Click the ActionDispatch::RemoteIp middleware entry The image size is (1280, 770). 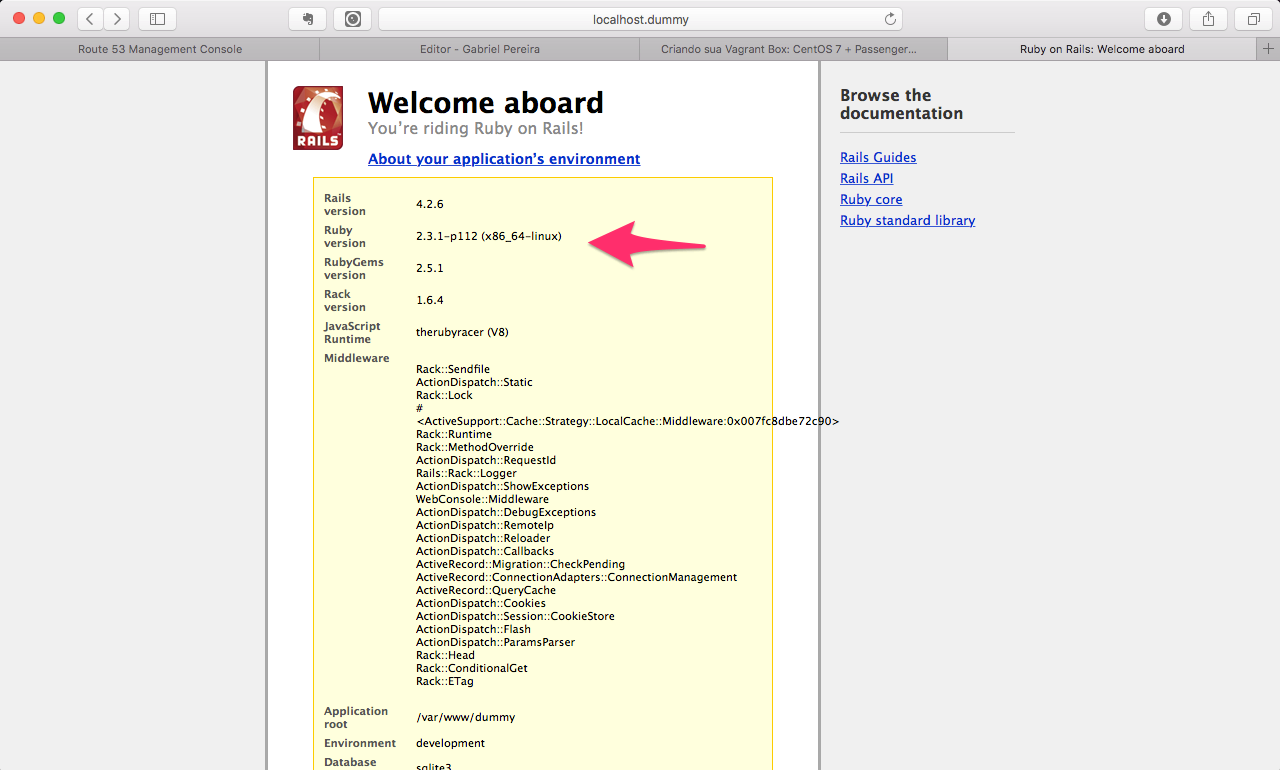pyautogui.click(x=485, y=525)
